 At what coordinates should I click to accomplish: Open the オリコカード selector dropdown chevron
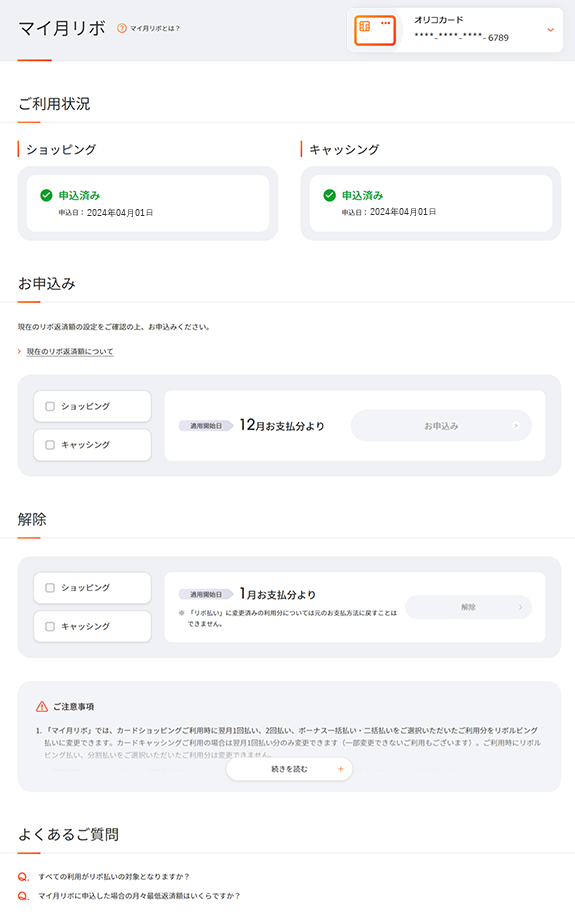pyautogui.click(x=550, y=29)
